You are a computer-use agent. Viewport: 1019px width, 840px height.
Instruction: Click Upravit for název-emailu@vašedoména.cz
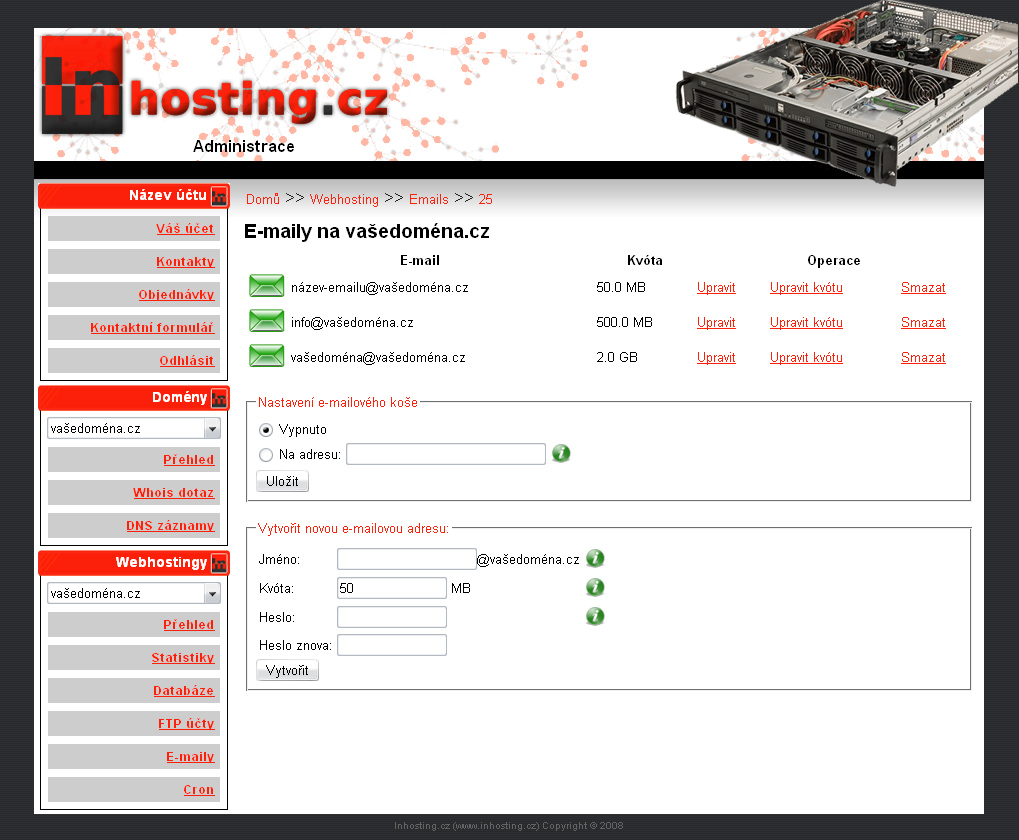716,287
